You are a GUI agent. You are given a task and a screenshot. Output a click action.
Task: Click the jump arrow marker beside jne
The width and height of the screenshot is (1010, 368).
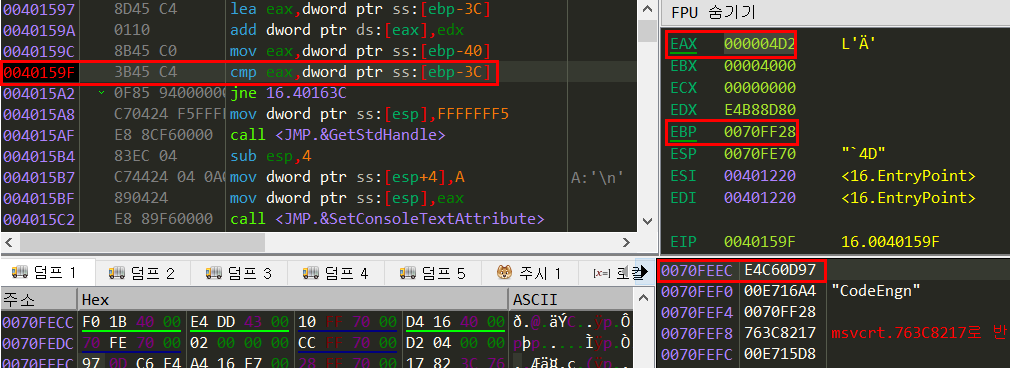pos(102,93)
